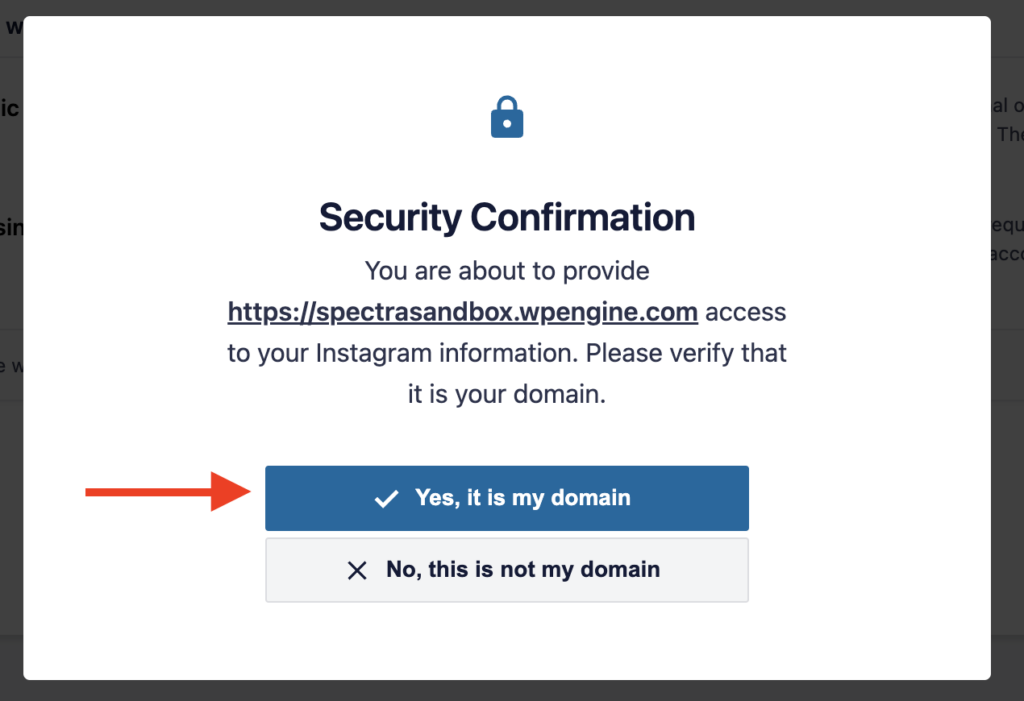Click the word "access" after the URL

[x=745, y=312]
